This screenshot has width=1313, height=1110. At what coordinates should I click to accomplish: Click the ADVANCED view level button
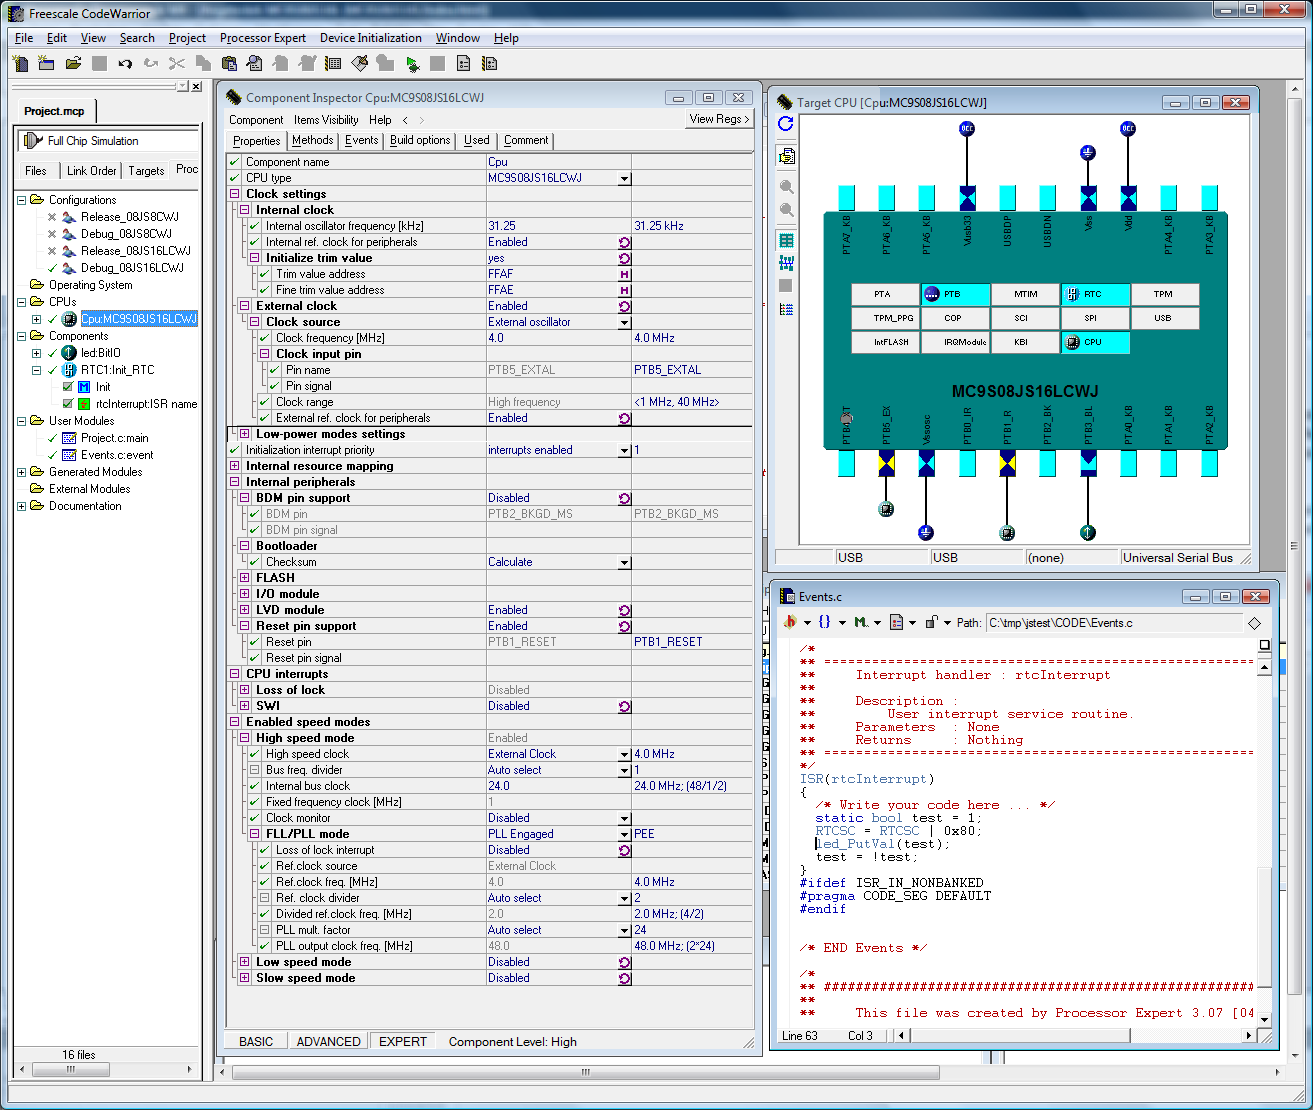point(328,1041)
